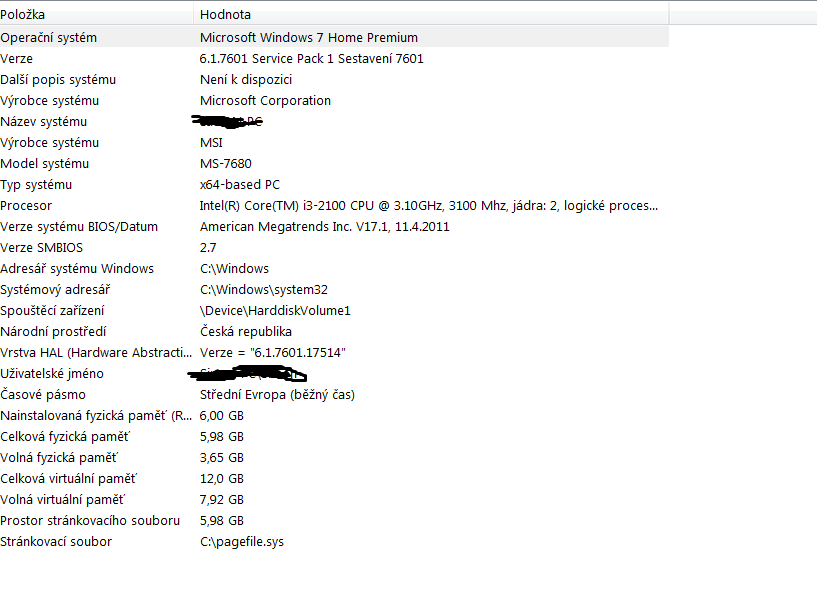Select the Systémový adresář row label
The image size is (817, 611).
pos(55,290)
